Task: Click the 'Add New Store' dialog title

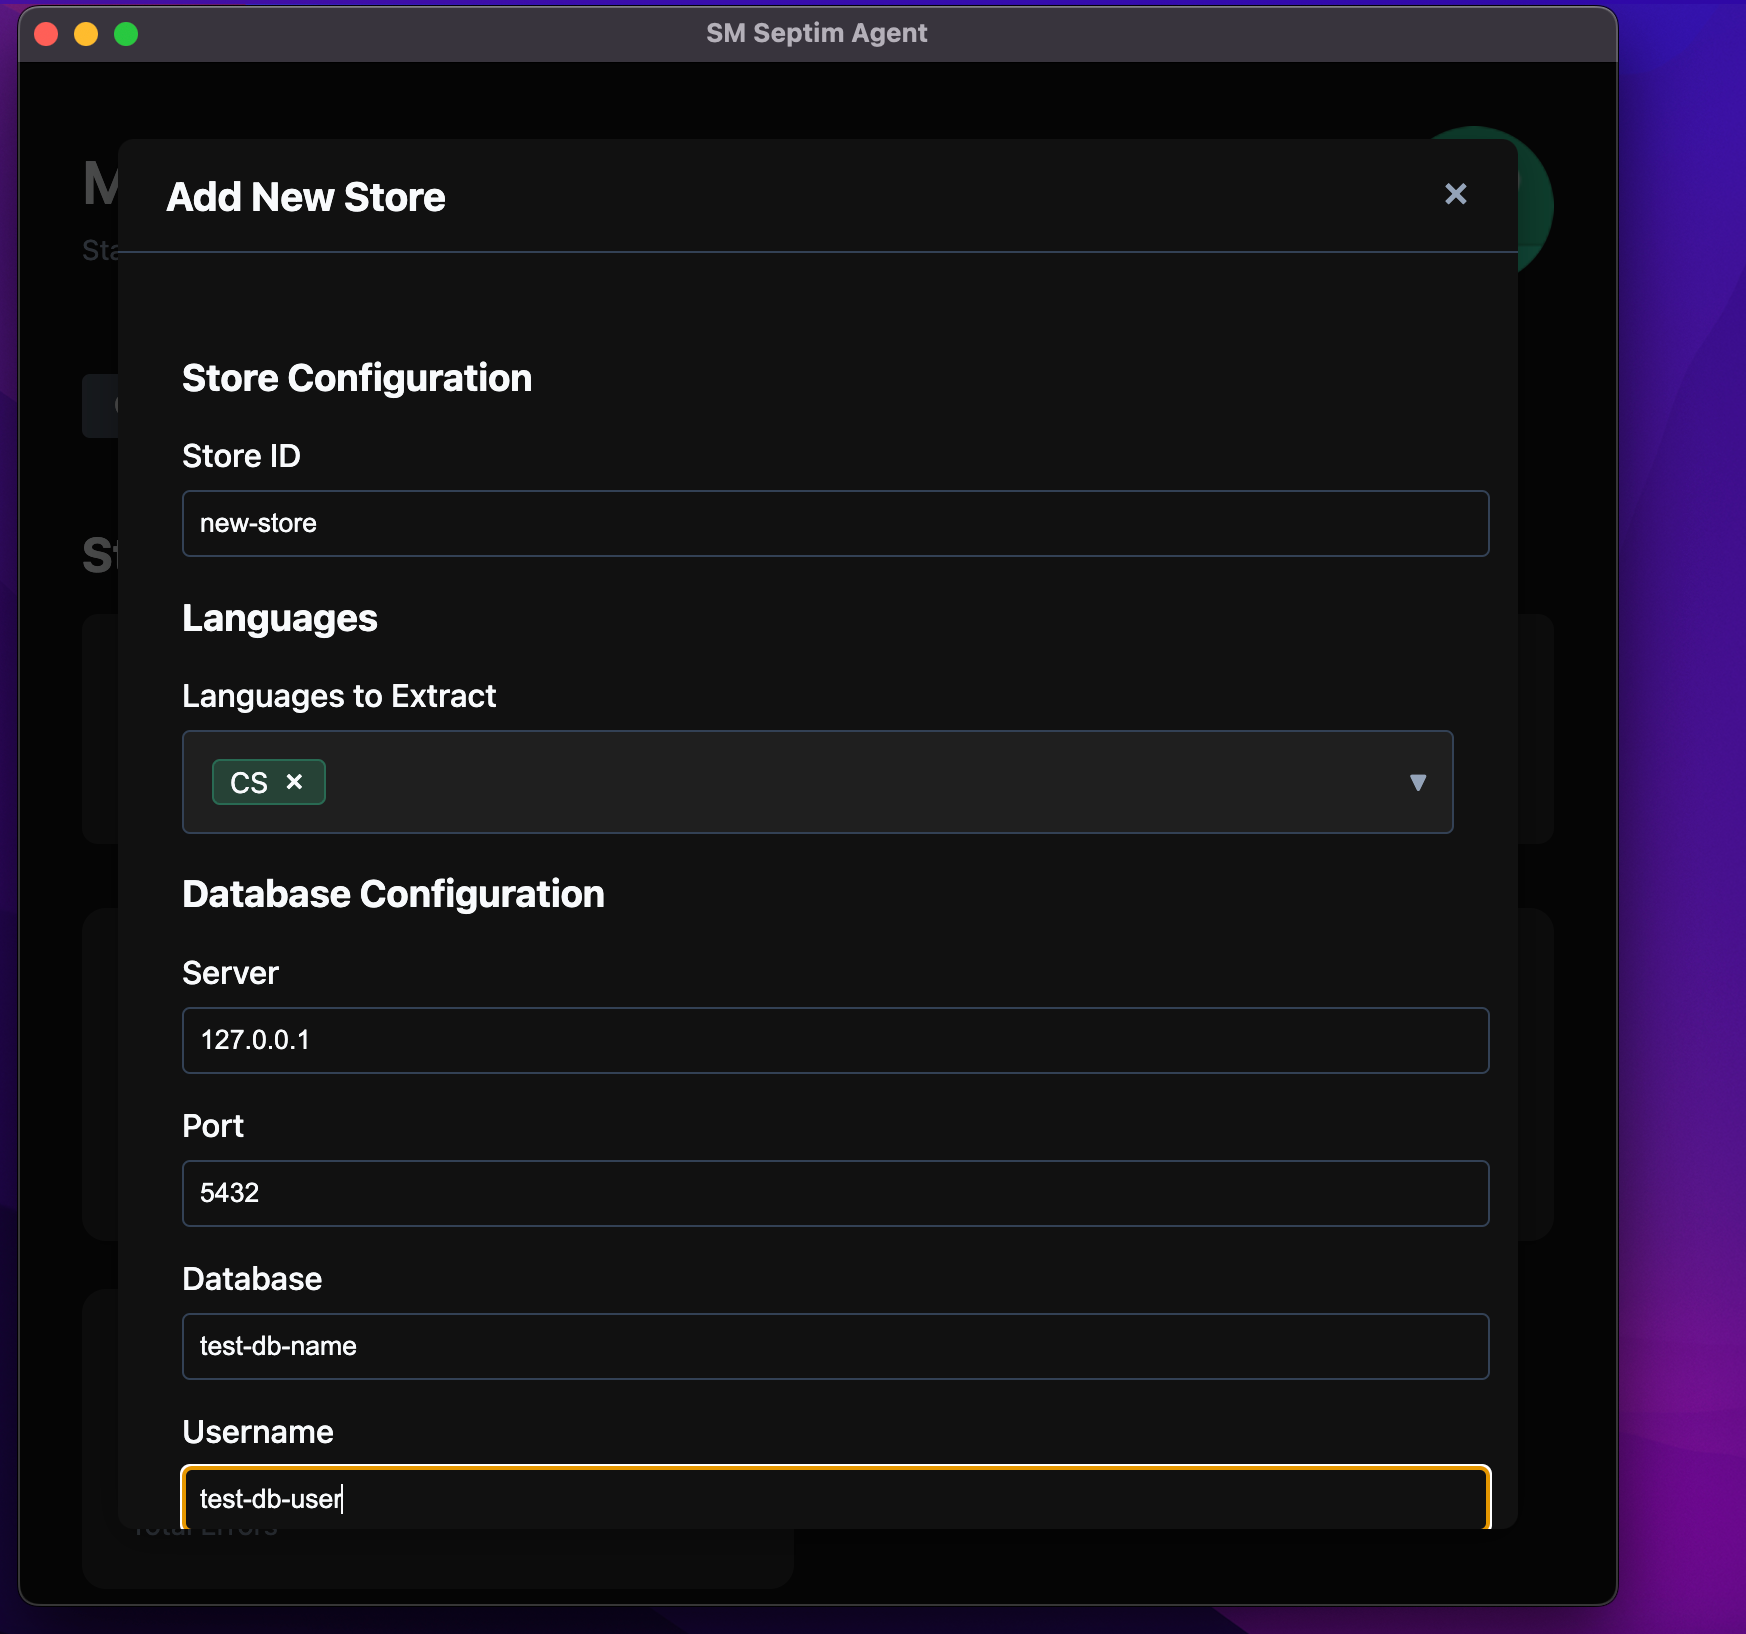Action: 306,197
